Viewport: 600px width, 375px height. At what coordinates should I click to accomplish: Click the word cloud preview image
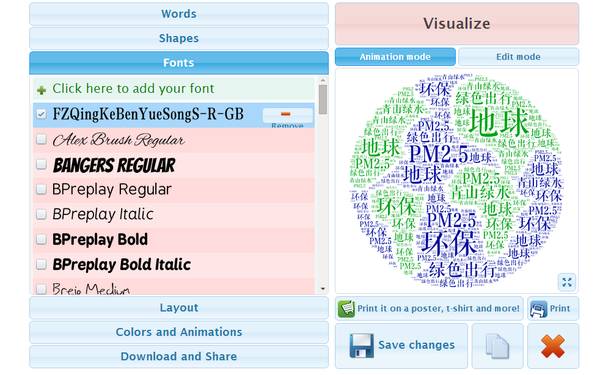457,181
